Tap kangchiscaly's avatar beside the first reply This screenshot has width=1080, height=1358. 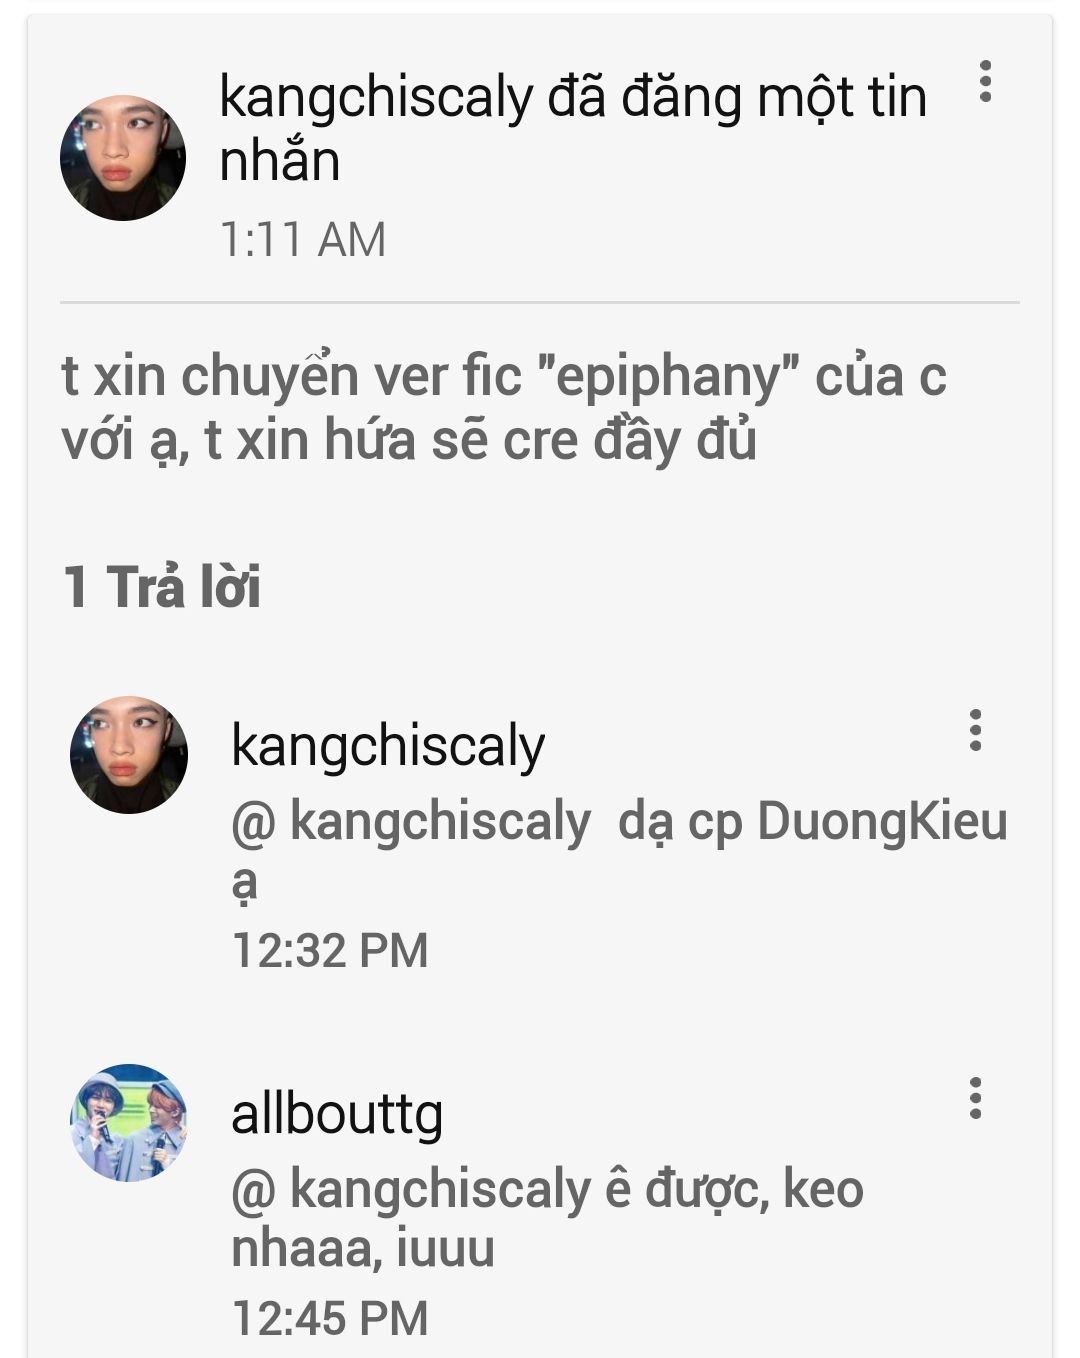pyautogui.click(x=128, y=755)
